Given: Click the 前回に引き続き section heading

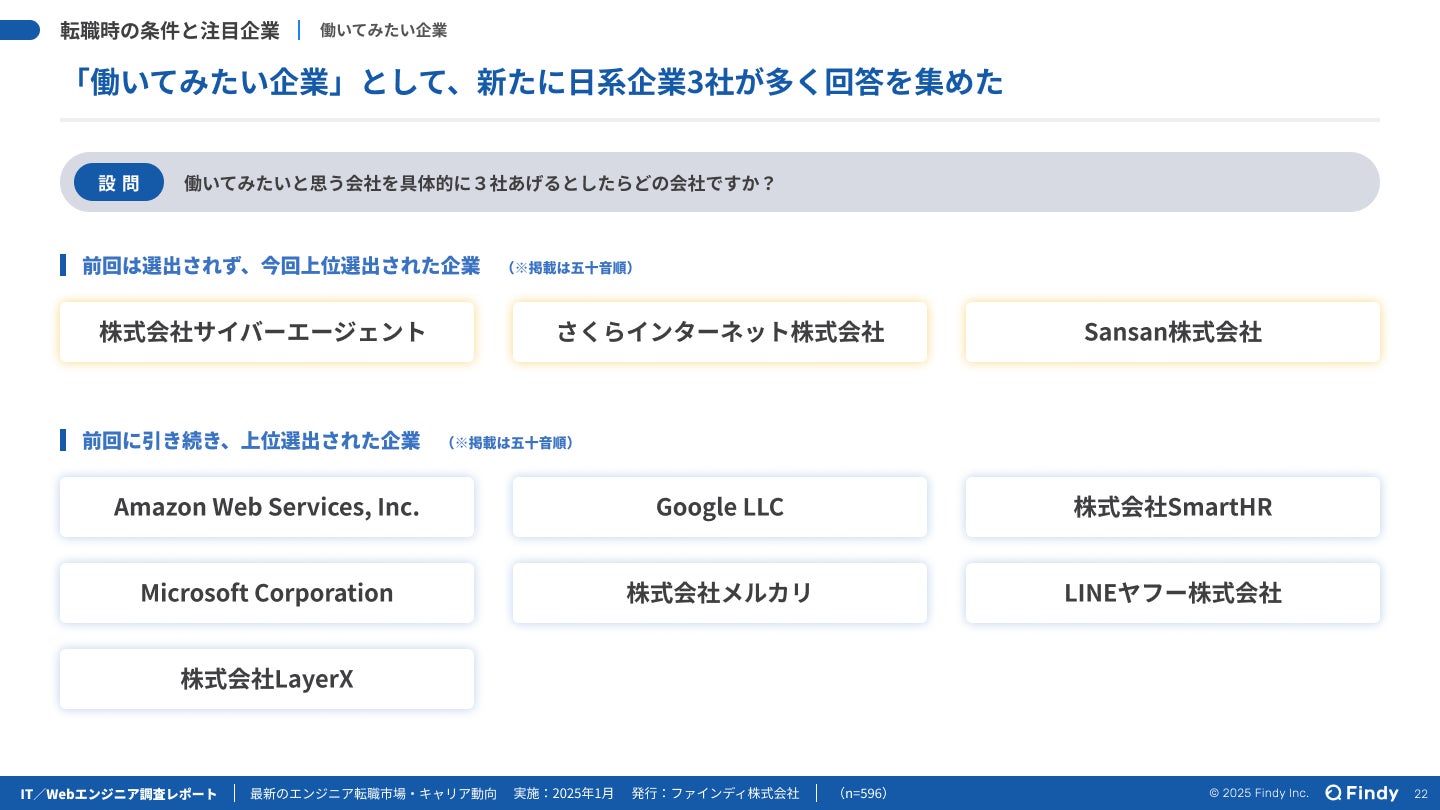Looking at the screenshot, I should 251,441.
